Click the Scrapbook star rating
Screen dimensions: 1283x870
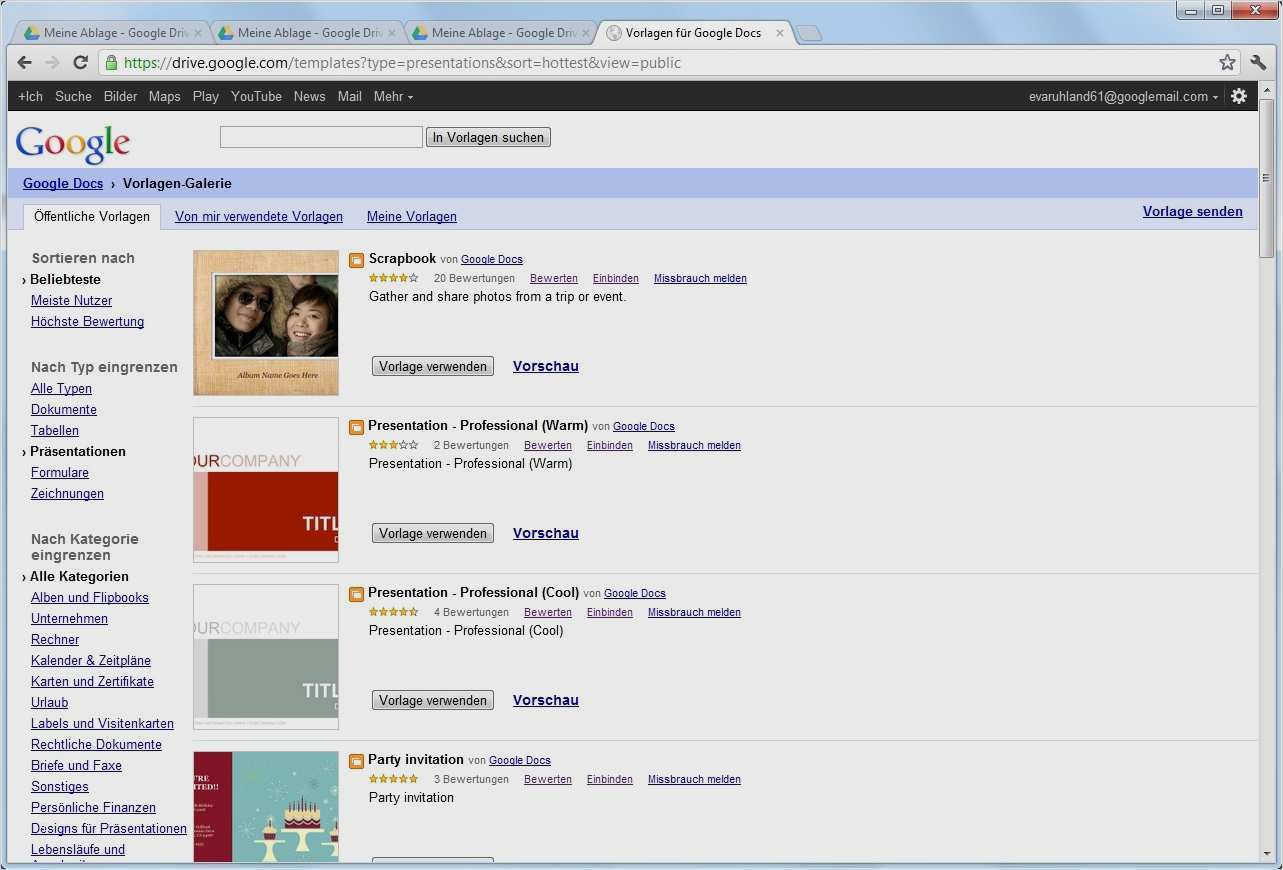(393, 279)
